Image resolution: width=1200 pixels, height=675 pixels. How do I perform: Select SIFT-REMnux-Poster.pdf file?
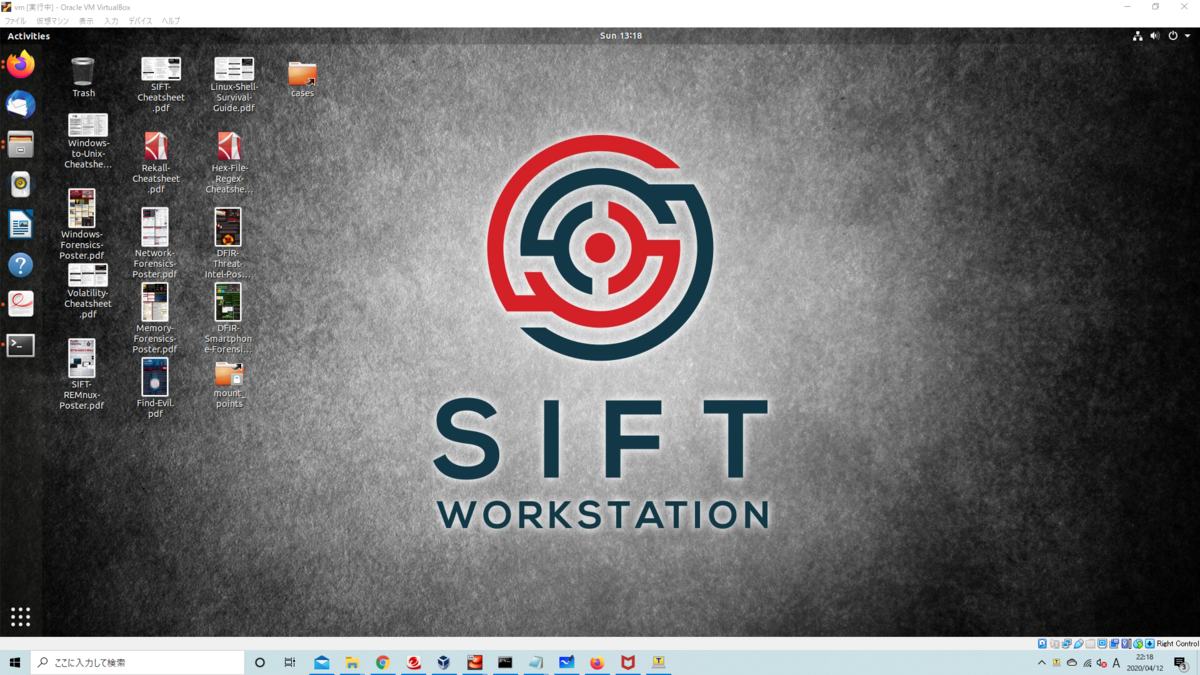point(82,374)
